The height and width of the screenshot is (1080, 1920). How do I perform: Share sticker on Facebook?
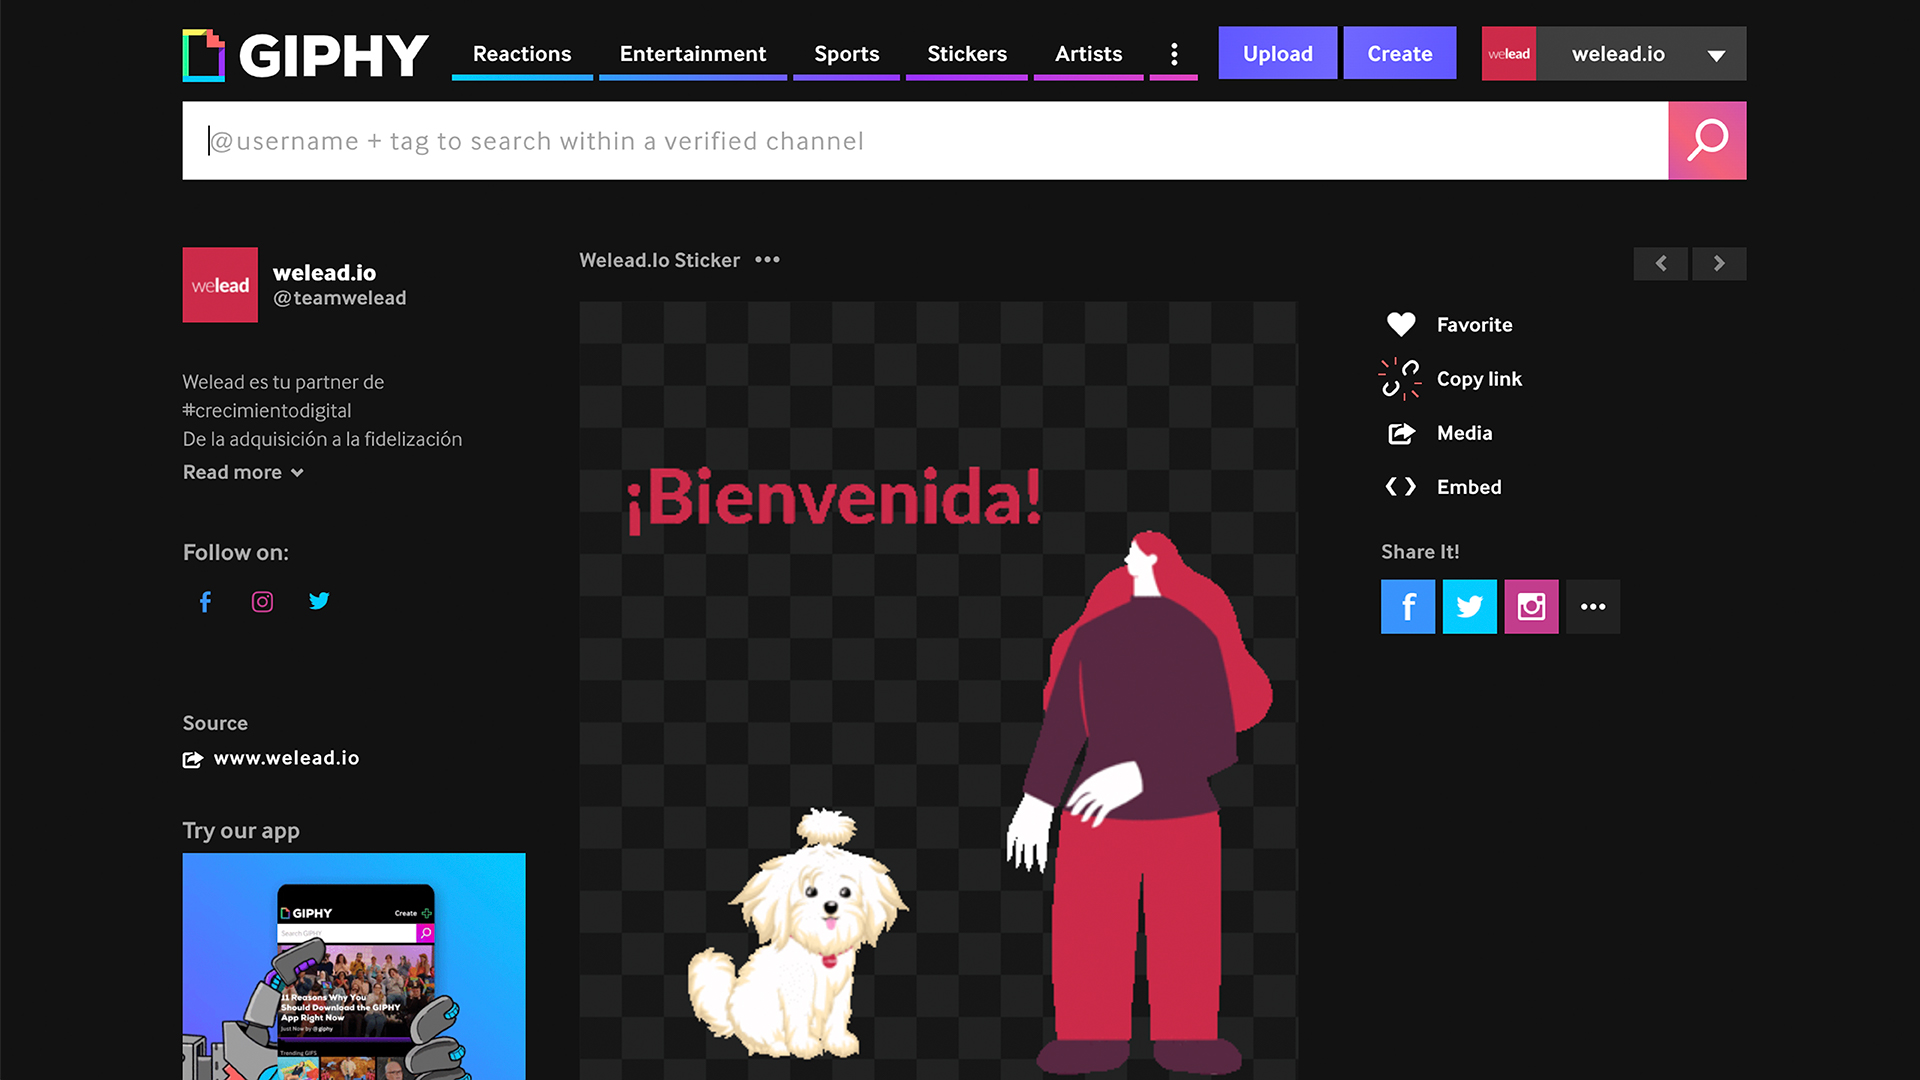(x=1408, y=607)
